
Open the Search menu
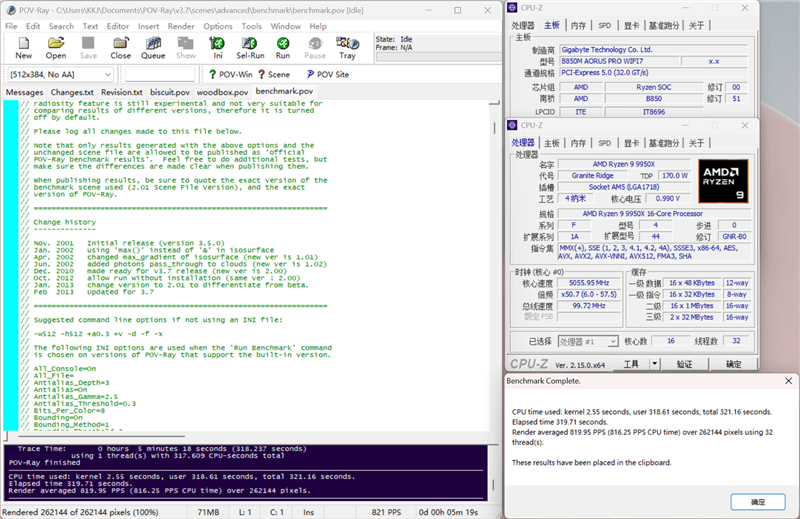click(x=61, y=26)
